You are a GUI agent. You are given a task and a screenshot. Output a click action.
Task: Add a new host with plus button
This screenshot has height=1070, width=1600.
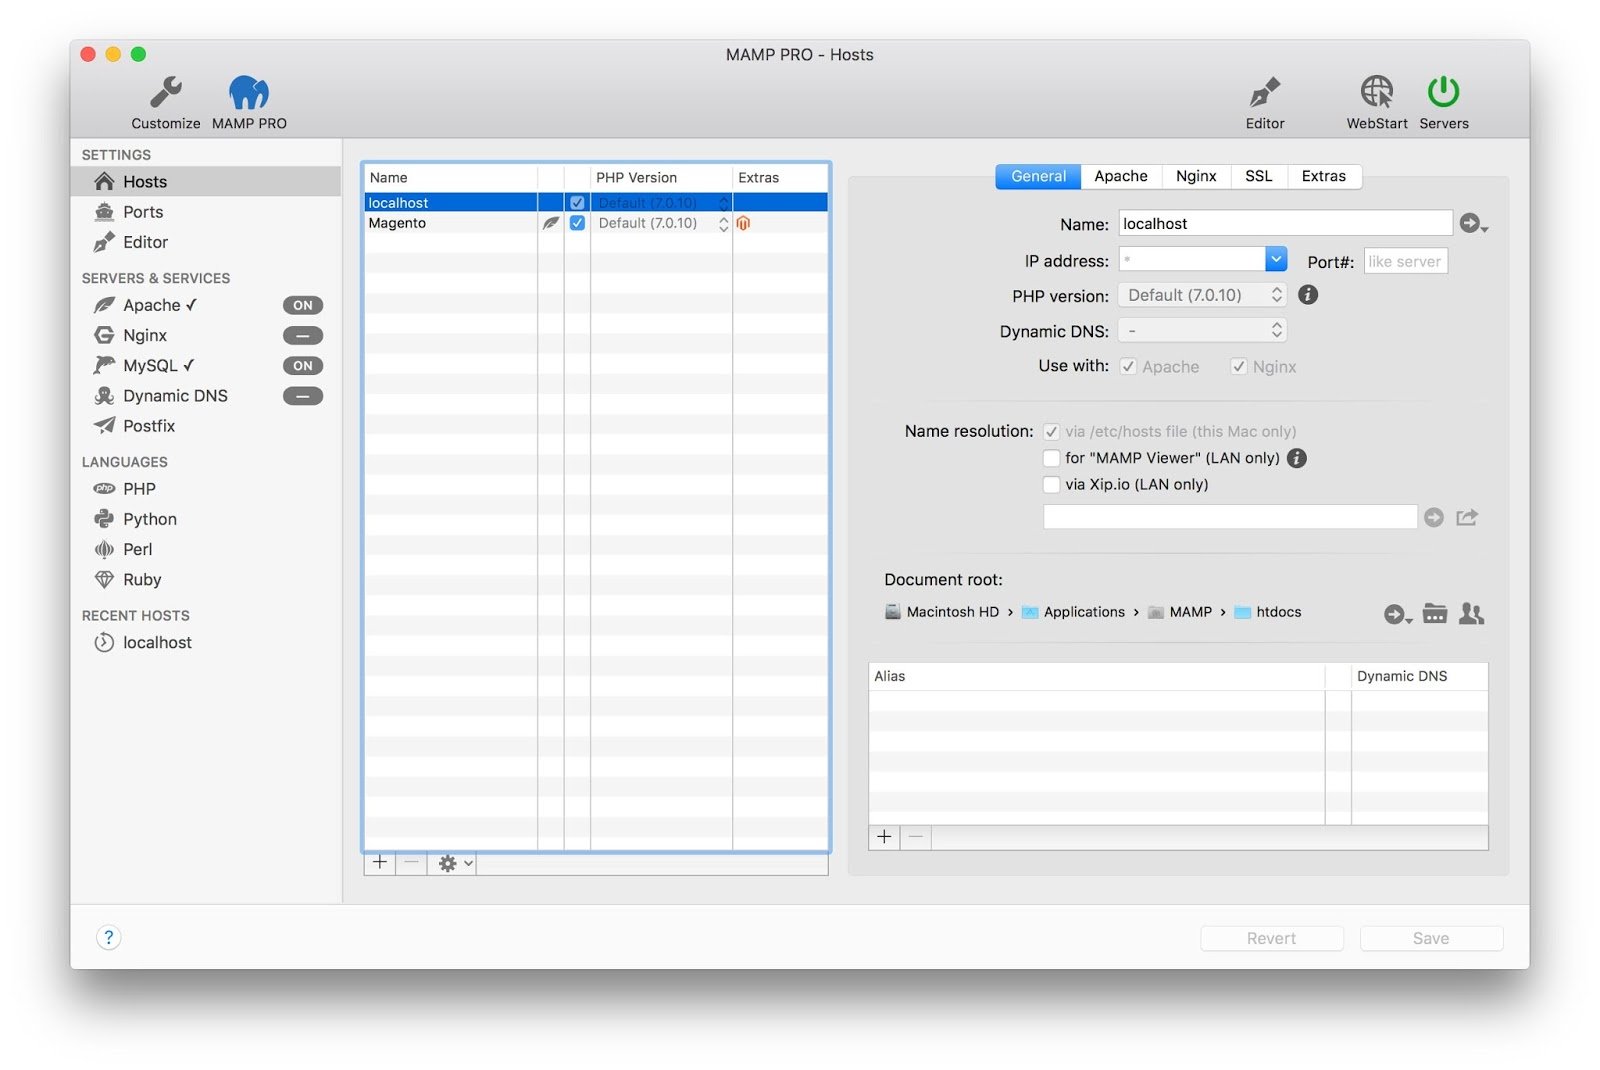point(379,862)
